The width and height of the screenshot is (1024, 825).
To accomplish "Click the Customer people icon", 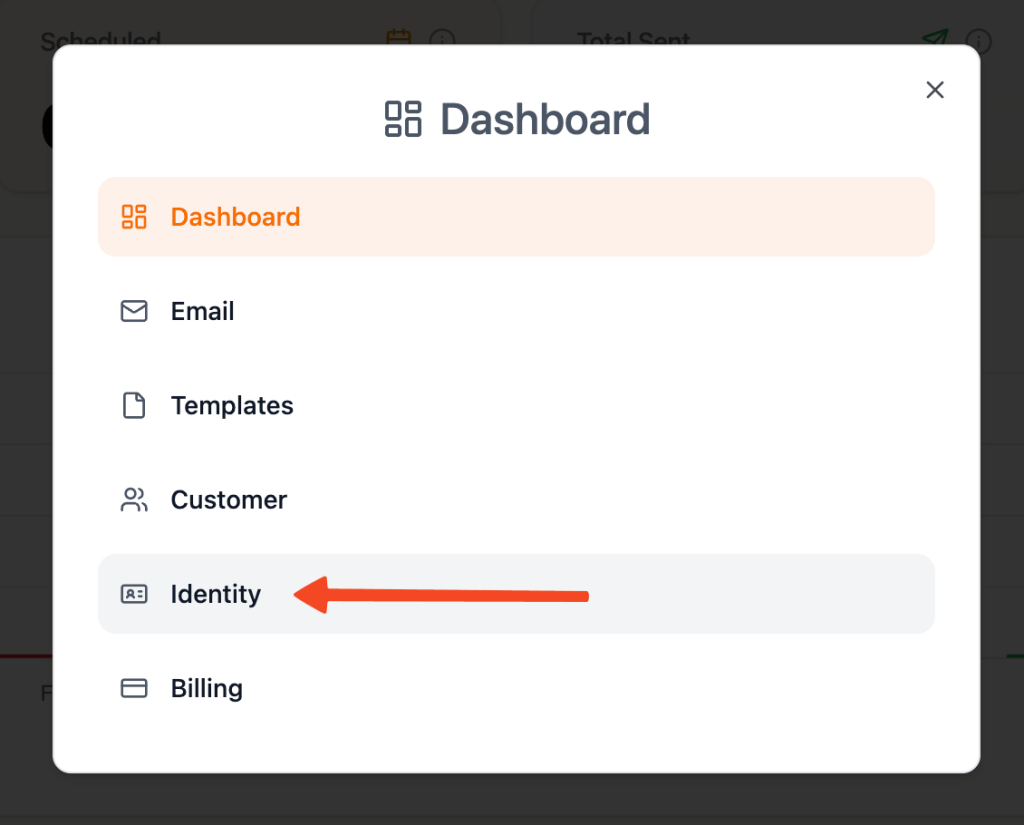I will (x=134, y=500).
